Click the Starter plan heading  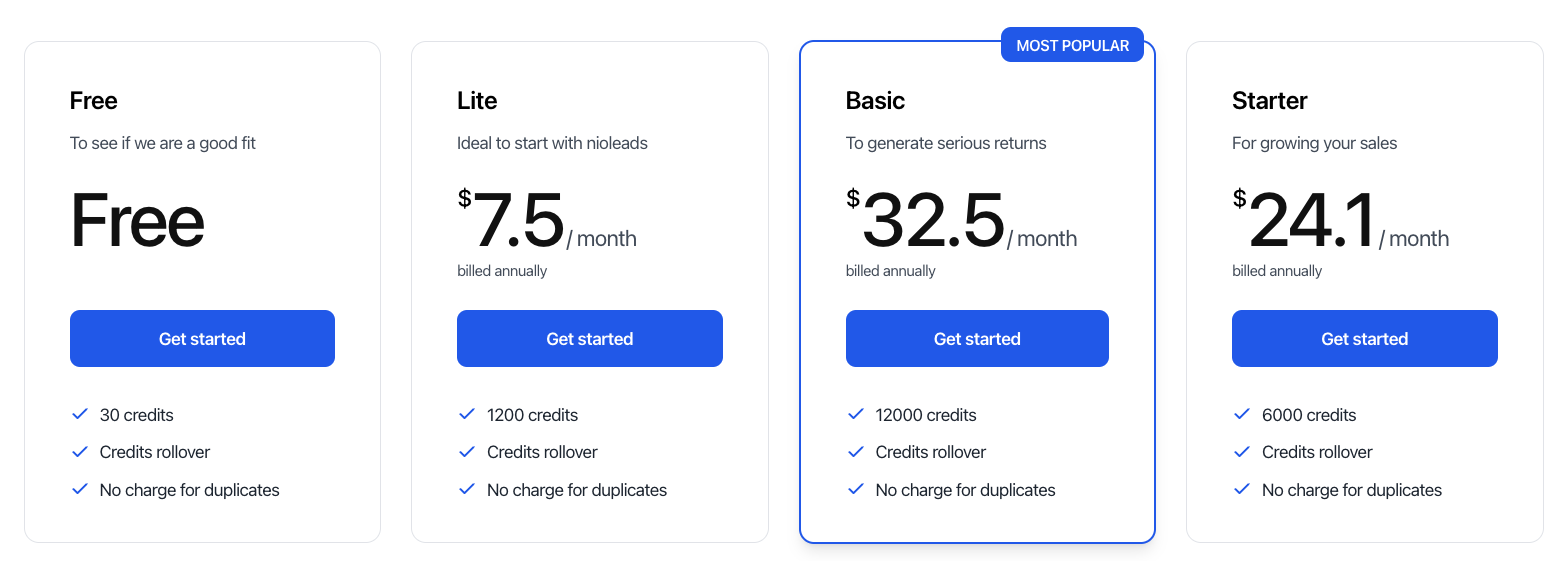(1269, 101)
